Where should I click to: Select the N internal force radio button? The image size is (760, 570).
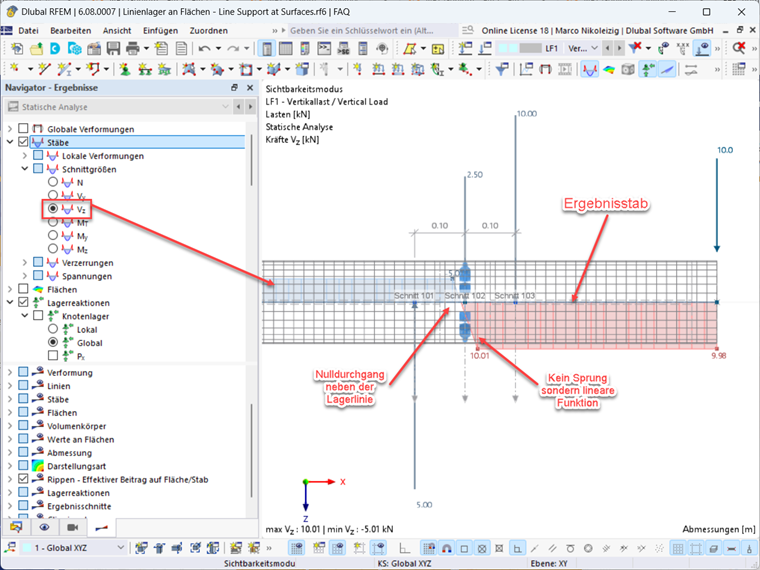click(x=53, y=182)
